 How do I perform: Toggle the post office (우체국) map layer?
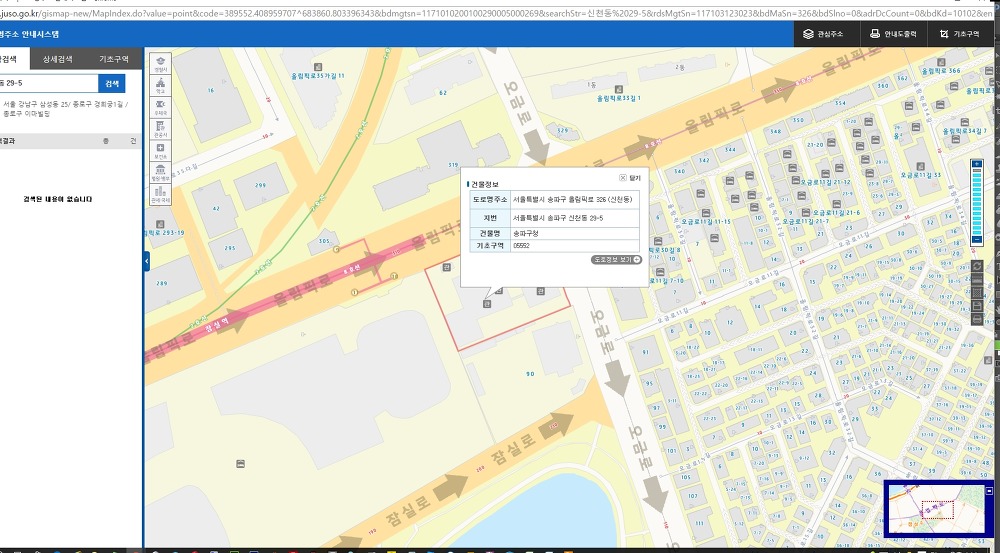(x=160, y=107)
